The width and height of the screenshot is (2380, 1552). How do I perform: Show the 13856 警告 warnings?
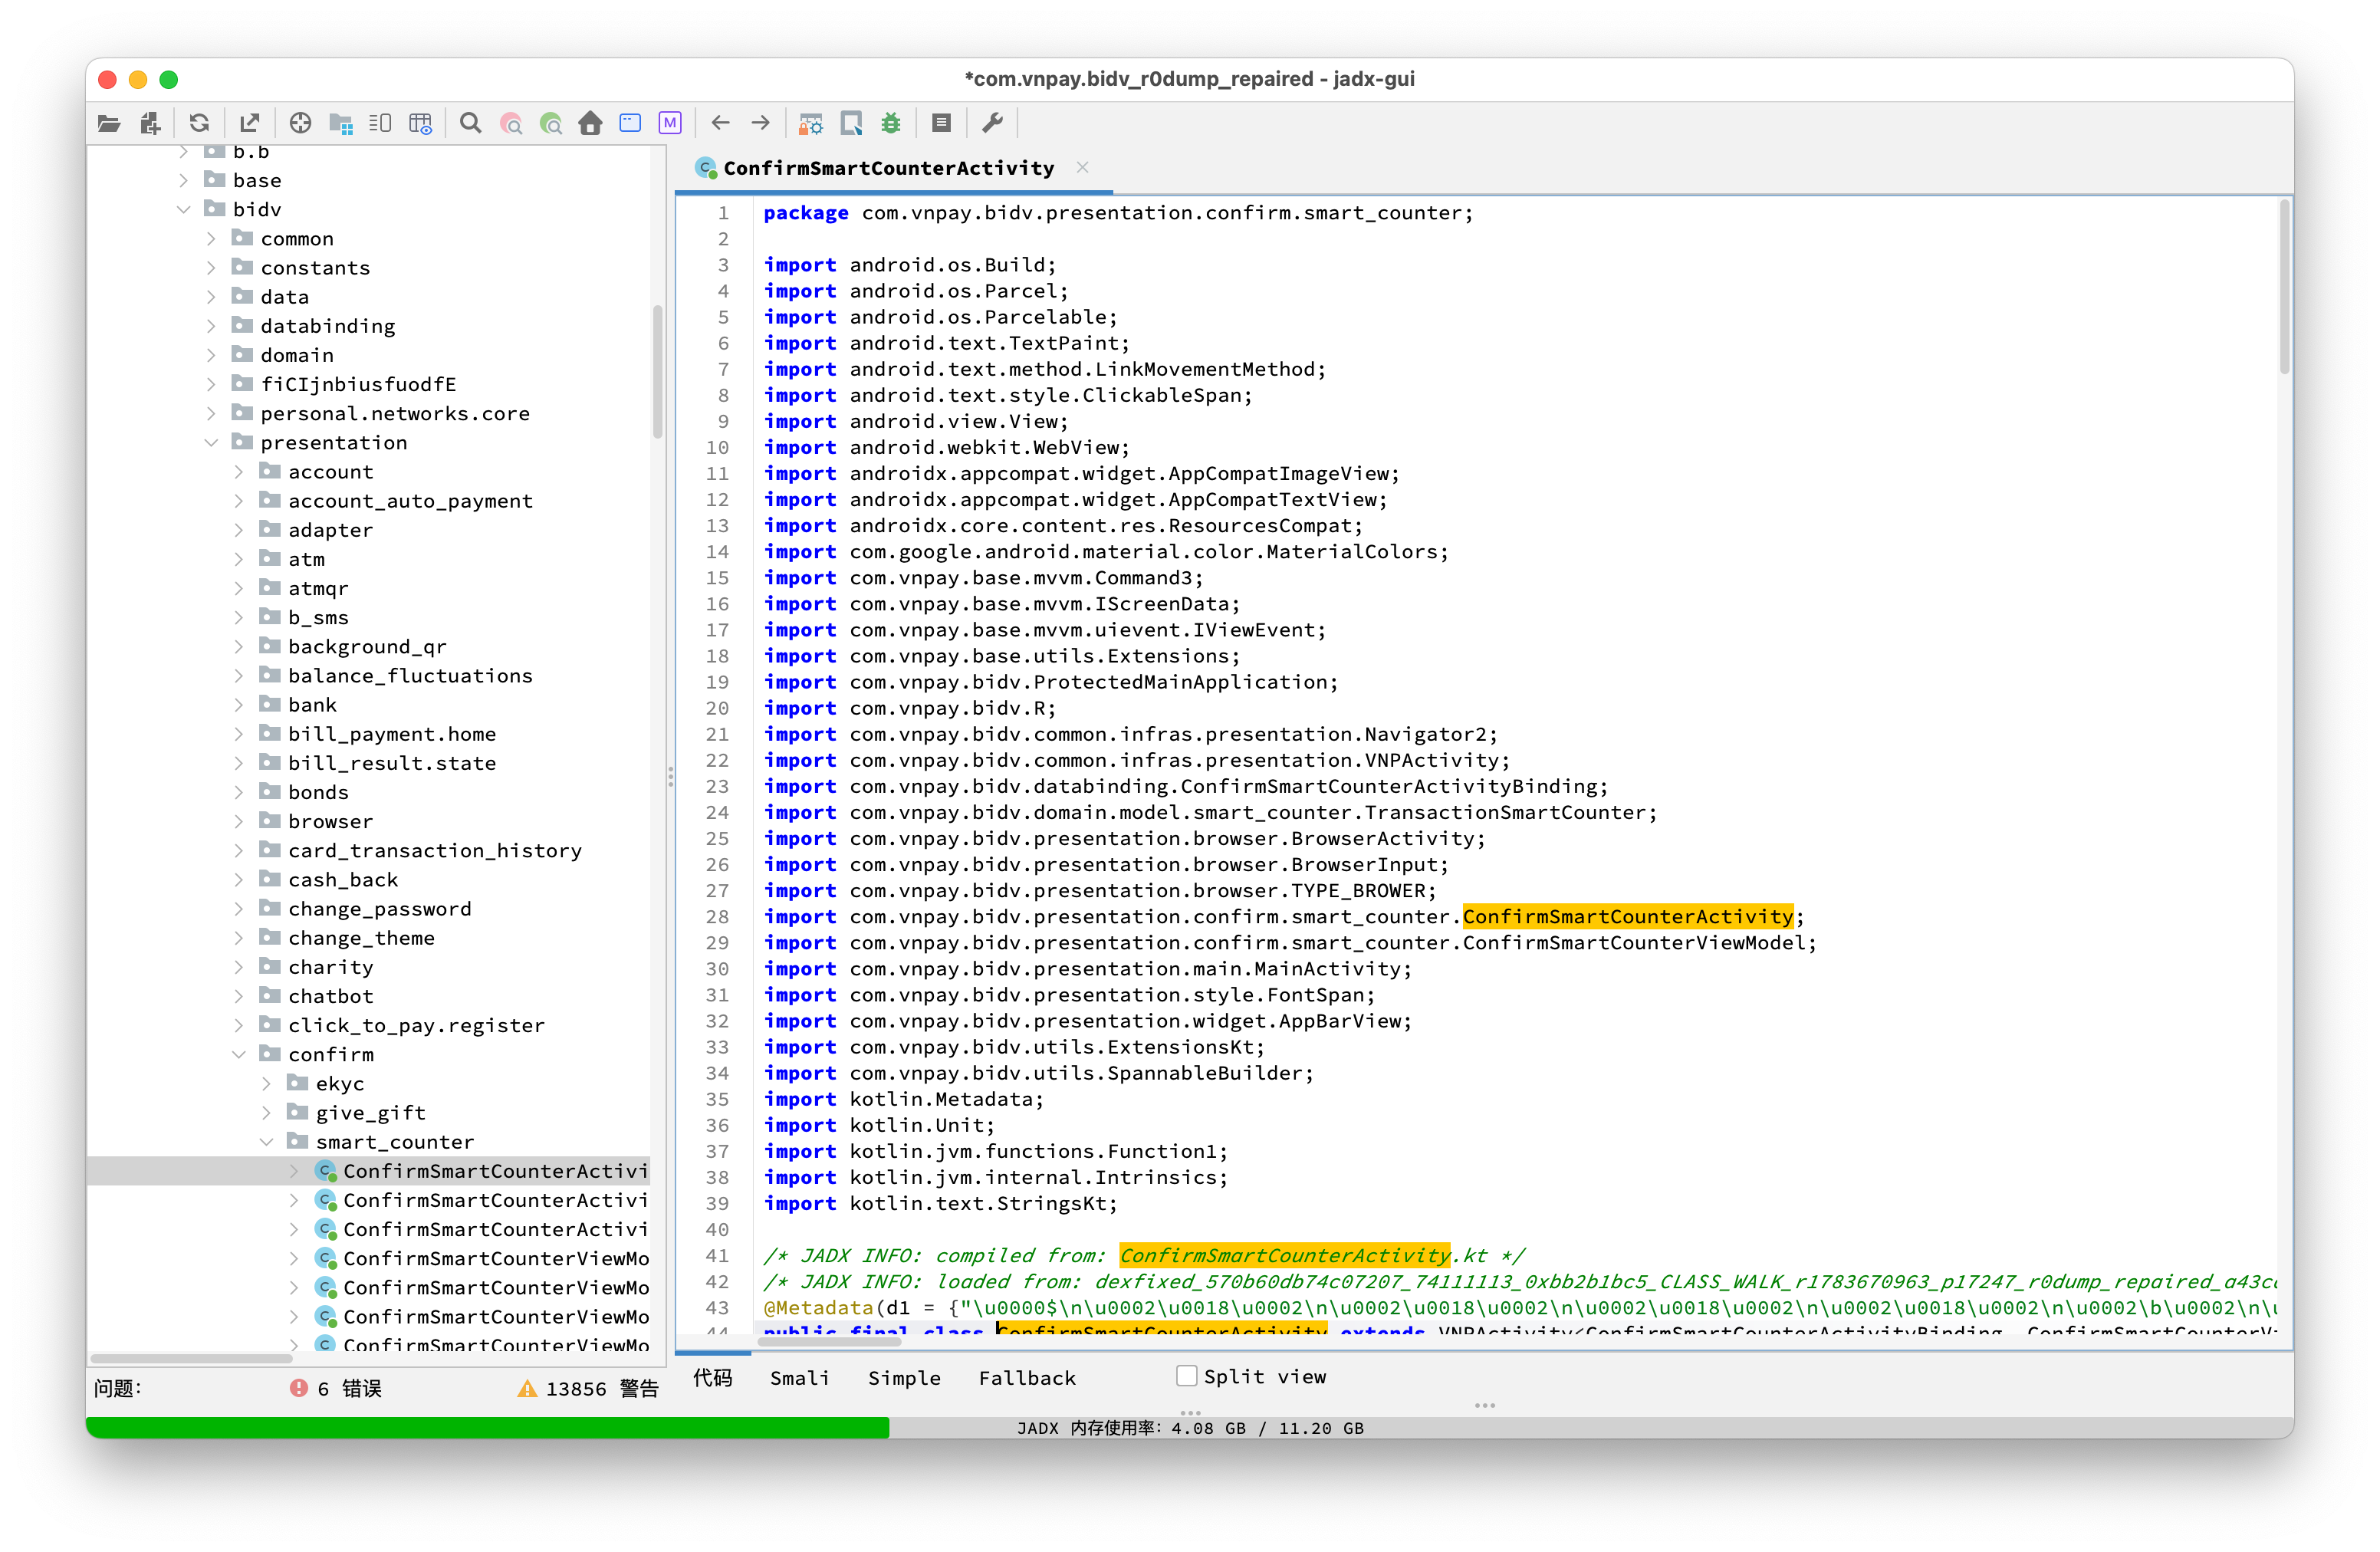click(588, 1388)
